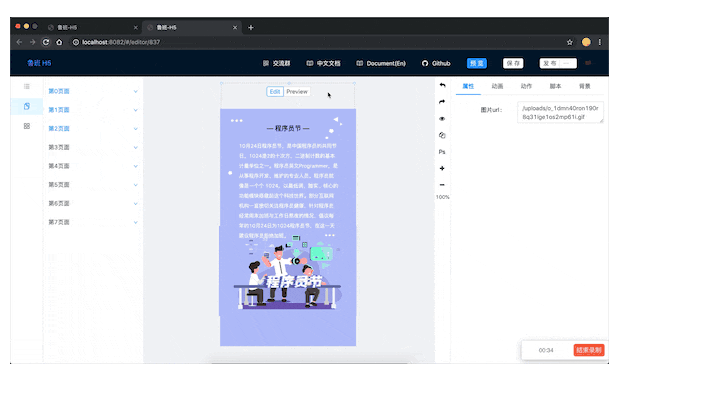Expand chevron for 第6页面
The height and width of the screenshot is (397, 702).
pos(136,204)
